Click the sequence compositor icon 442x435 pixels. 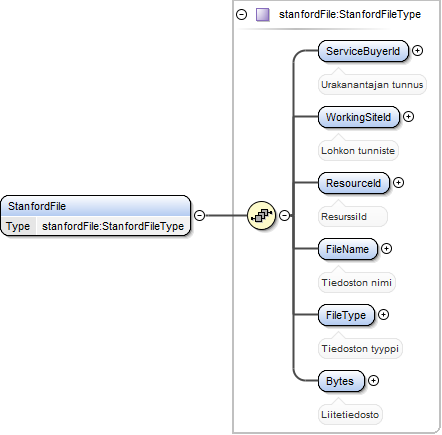click(262, 215)
